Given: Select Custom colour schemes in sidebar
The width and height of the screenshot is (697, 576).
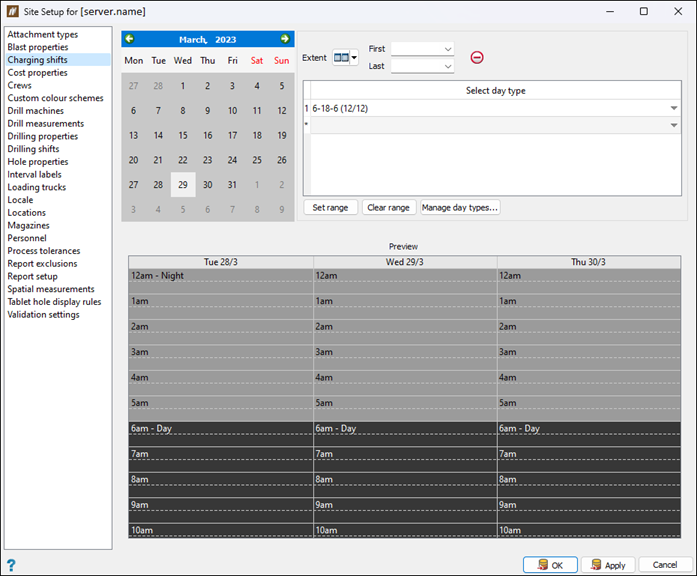Looking at the screenshot, I should click(x=55, y=98).
